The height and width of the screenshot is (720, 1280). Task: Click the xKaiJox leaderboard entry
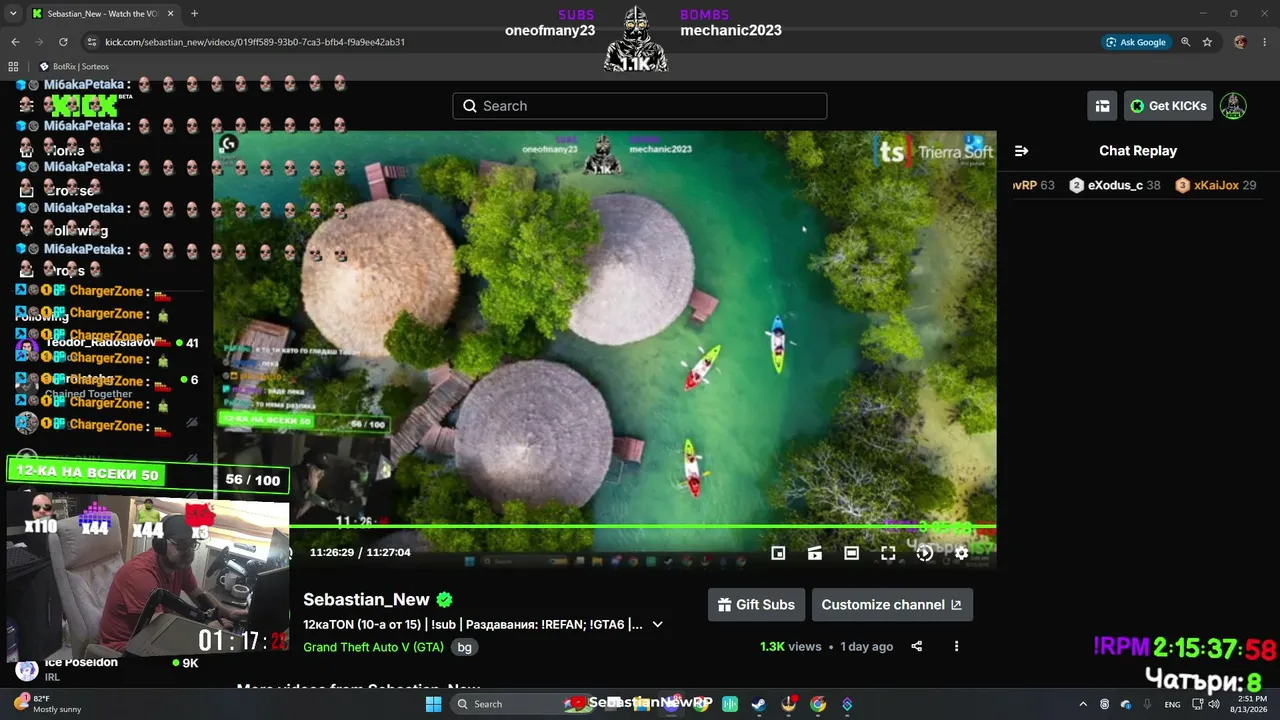coord(1215,185)
